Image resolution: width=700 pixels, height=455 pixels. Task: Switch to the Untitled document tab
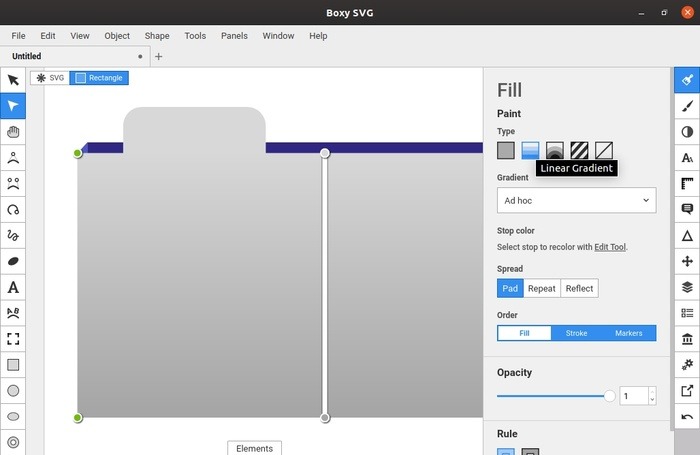point(75,56)
